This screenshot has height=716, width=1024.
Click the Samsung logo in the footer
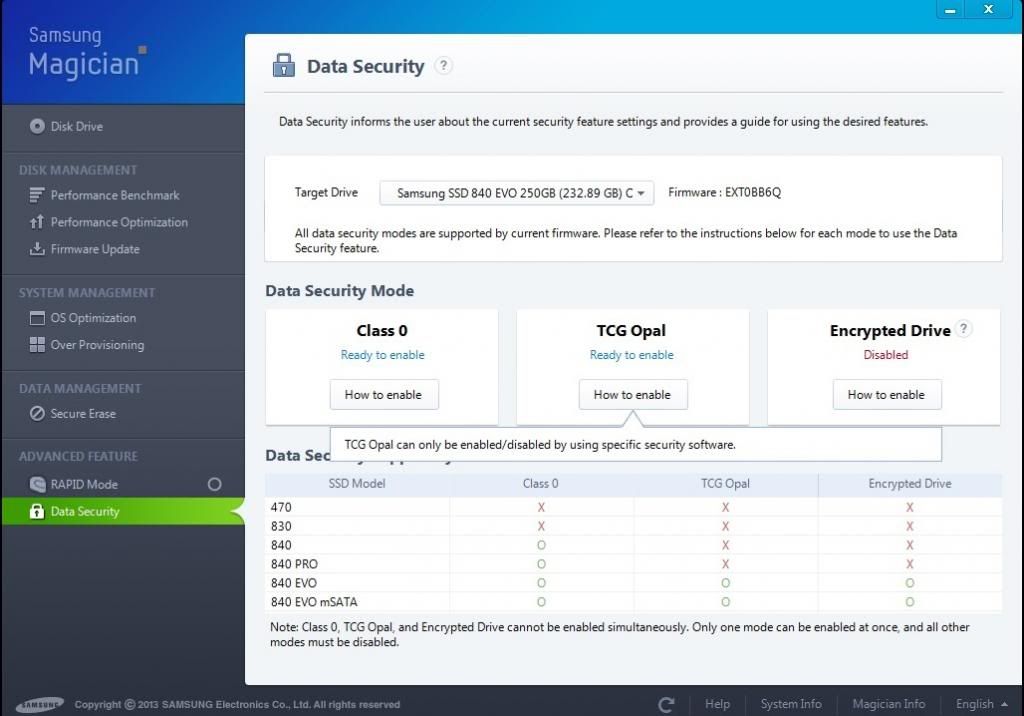[x=39, y=704]
